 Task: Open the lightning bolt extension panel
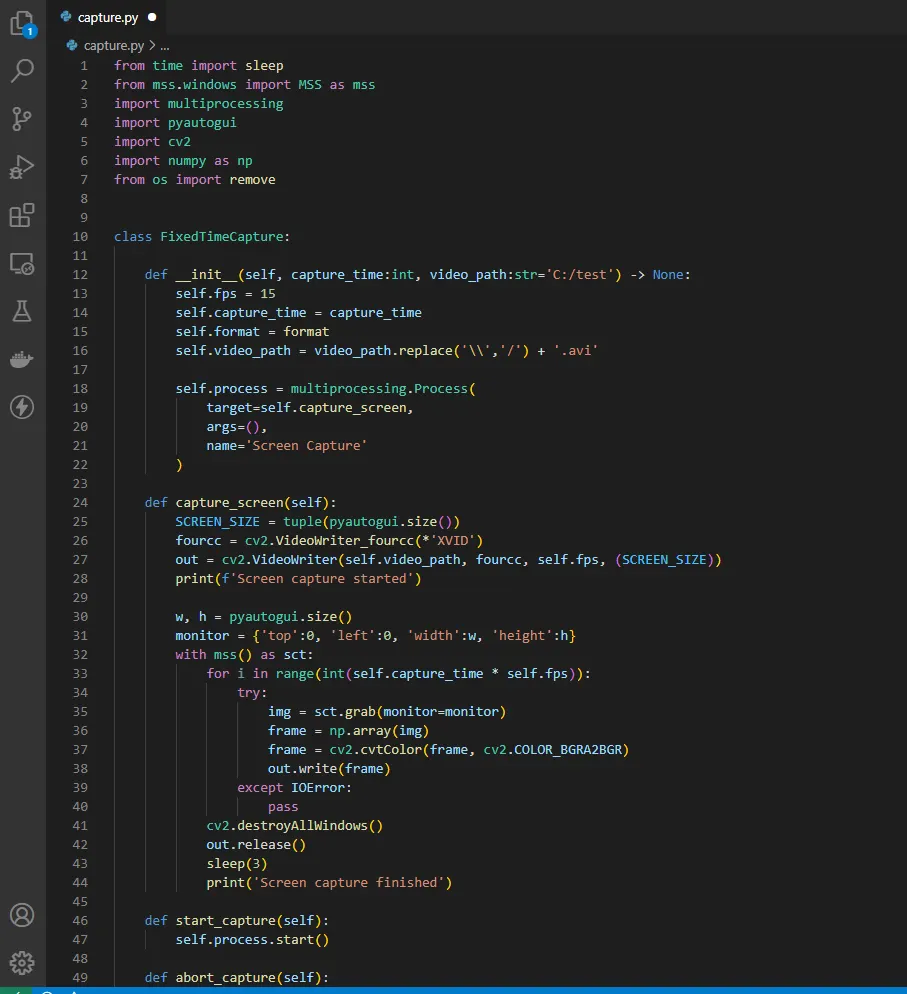click(22, 407)
